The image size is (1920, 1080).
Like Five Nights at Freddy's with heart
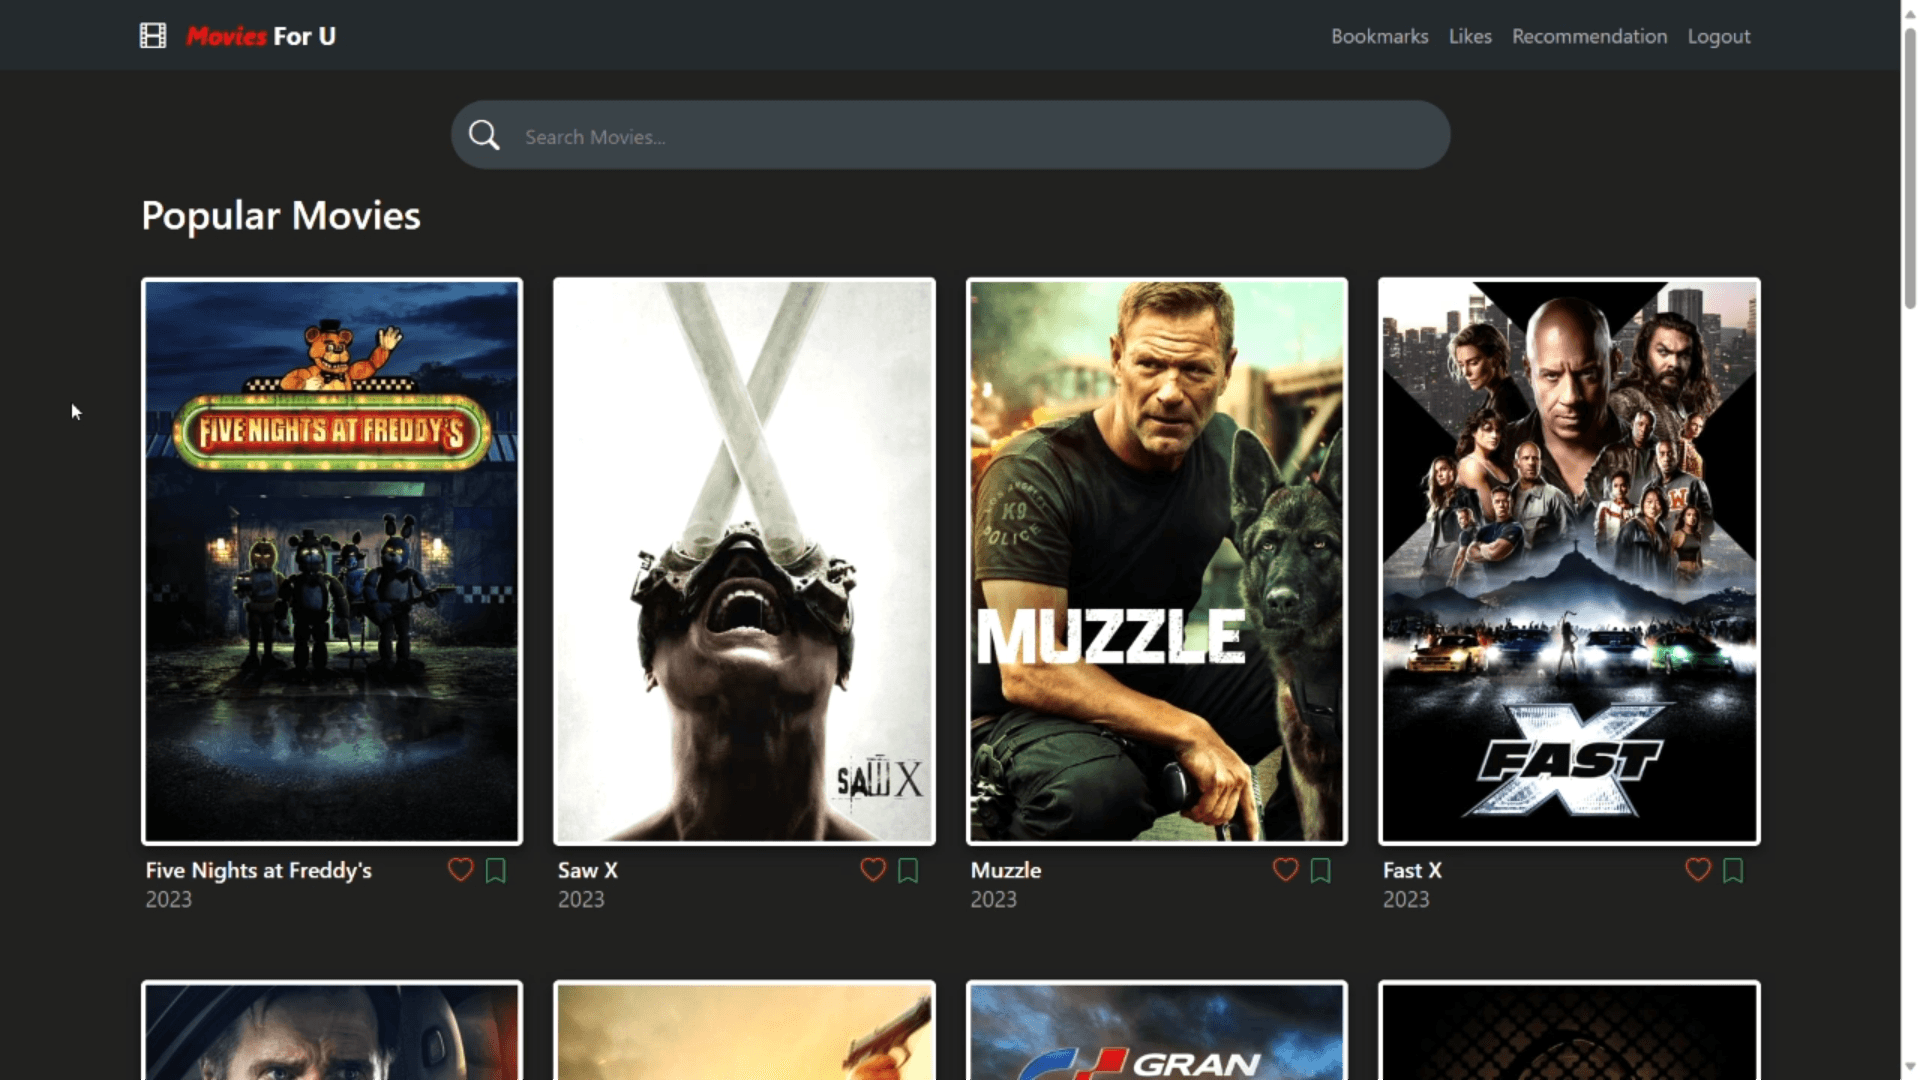[x=460, y=870]
